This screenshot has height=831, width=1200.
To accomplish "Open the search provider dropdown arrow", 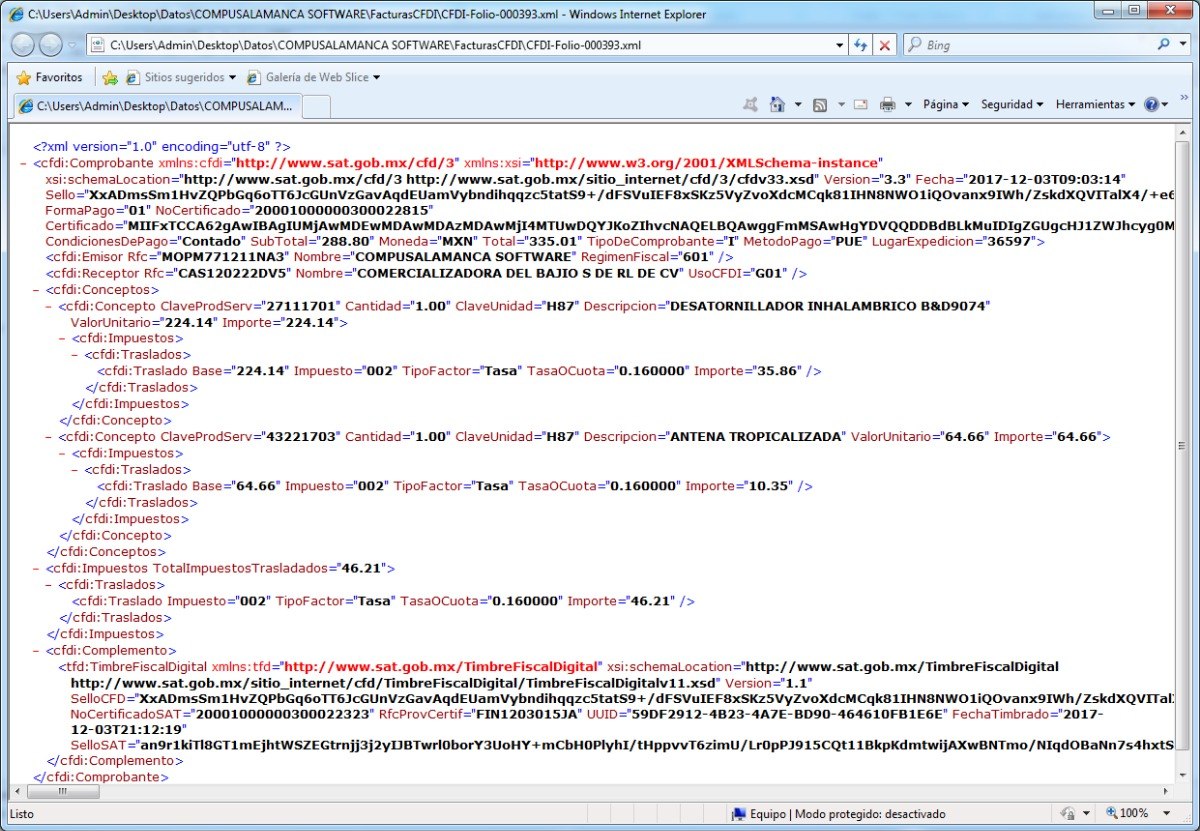I will (x=1183, y=45).
